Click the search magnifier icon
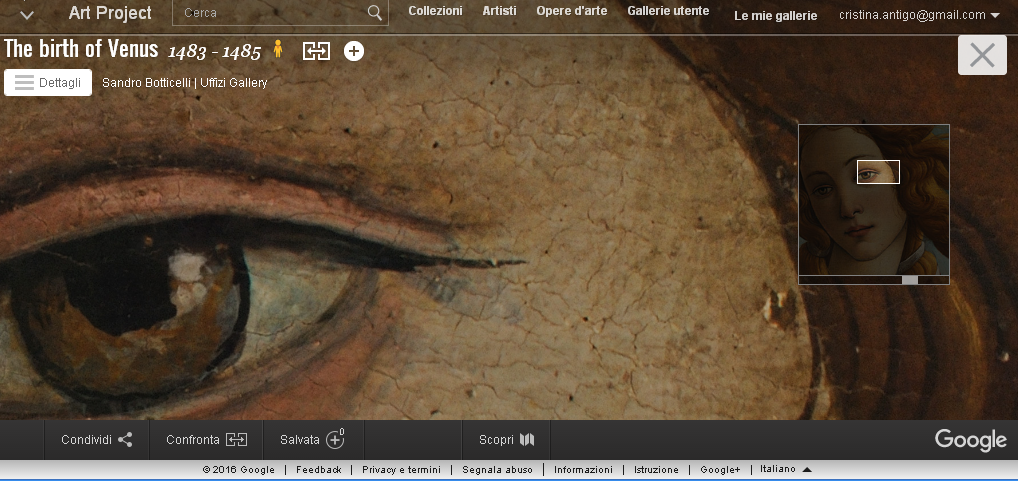Viewport: 1018px width, 481px height. pos(375,13)
